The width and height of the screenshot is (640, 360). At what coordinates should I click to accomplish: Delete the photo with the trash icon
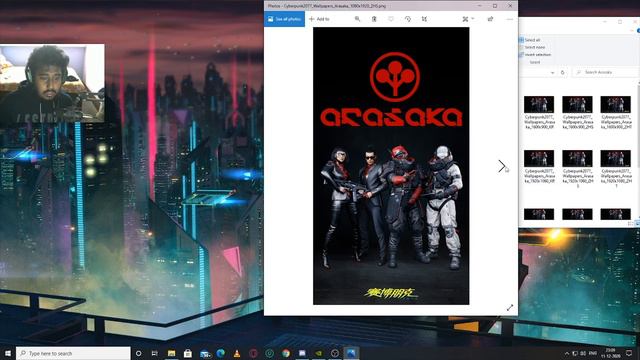[x=374, y=19]
